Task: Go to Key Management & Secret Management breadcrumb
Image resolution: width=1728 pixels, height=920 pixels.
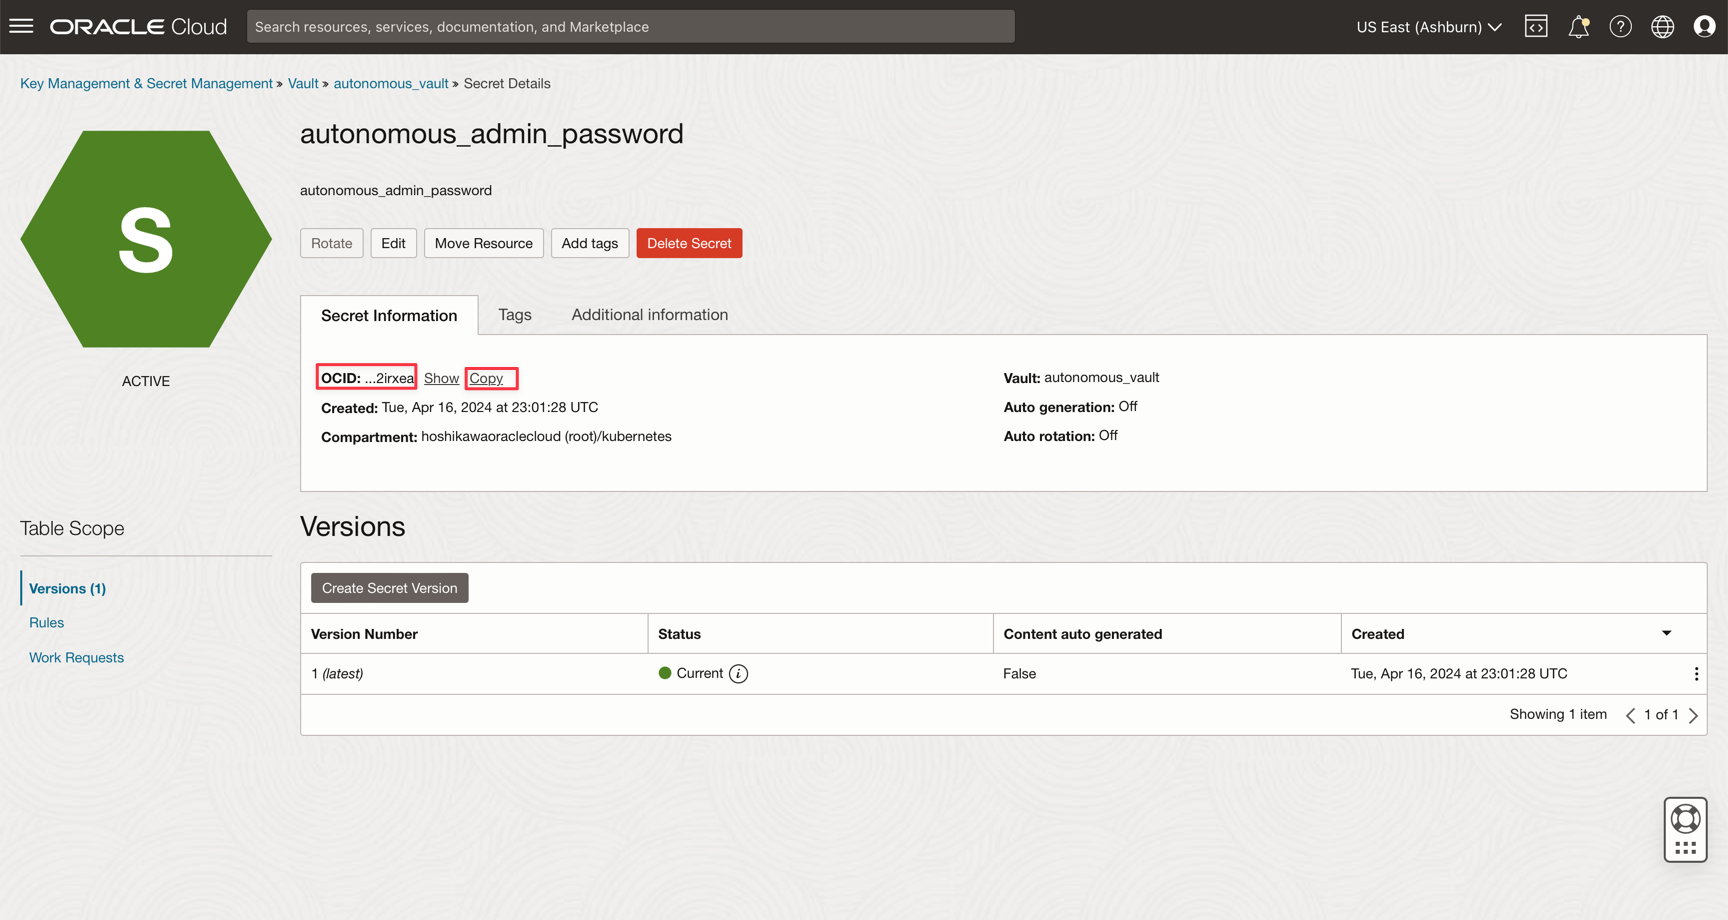Action: [146, 83]
